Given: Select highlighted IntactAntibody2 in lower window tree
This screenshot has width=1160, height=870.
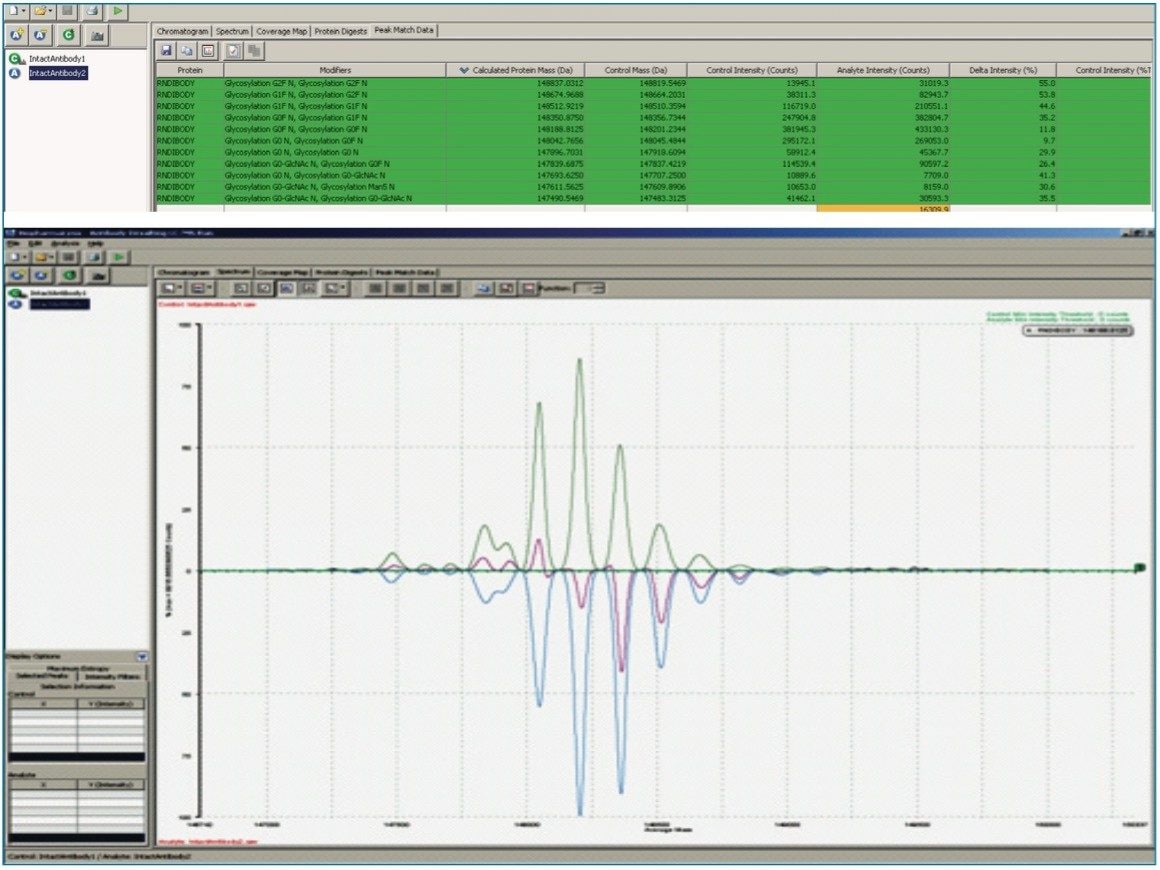Looking at the screenshot, I should tap(59, 304).
